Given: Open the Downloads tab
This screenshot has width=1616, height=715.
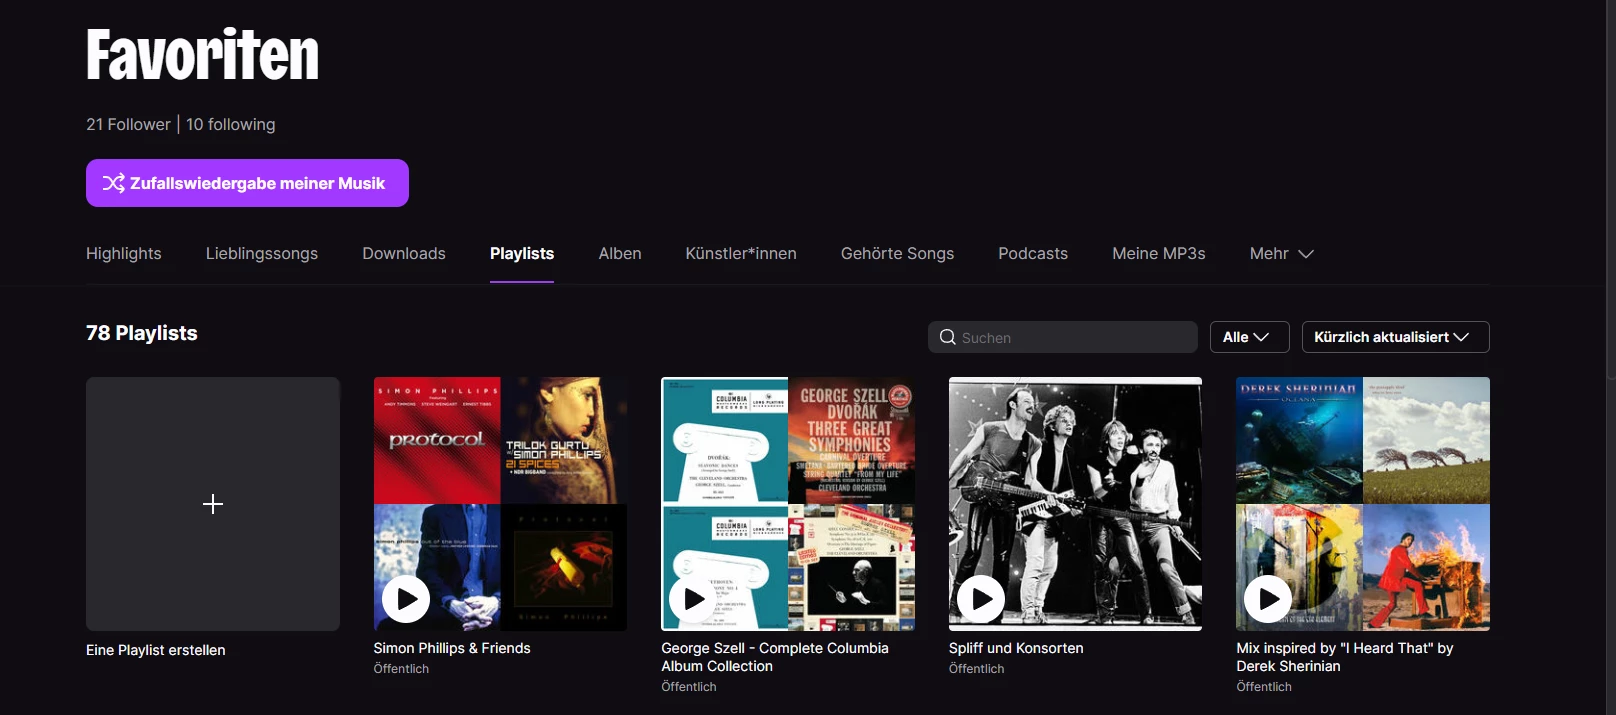Looking at the screenshot, I should (x=404, y=254).
